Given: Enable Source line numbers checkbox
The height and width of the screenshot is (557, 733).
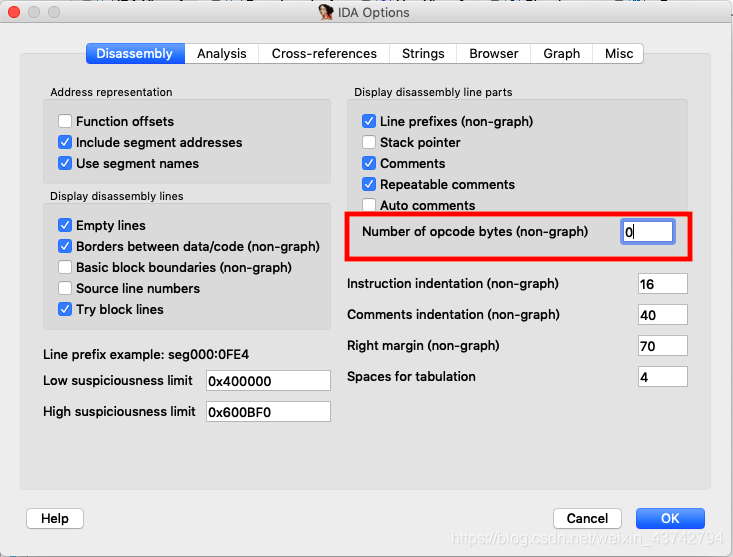Looking at the screenshot, I should point(65,288).
